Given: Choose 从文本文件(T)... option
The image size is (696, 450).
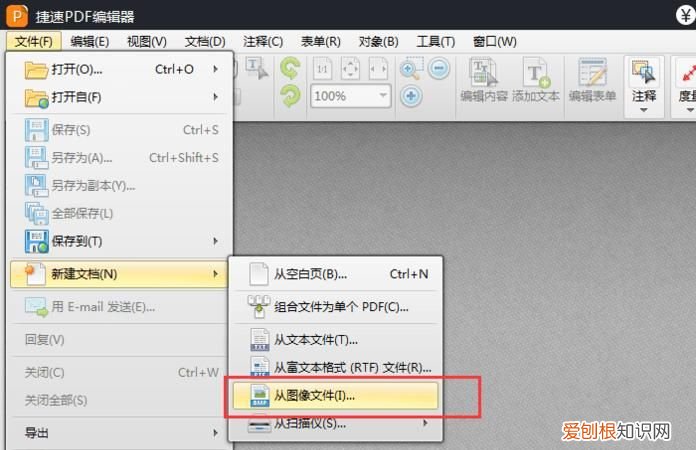Looking at the screenshot, I should coord(336,340).
